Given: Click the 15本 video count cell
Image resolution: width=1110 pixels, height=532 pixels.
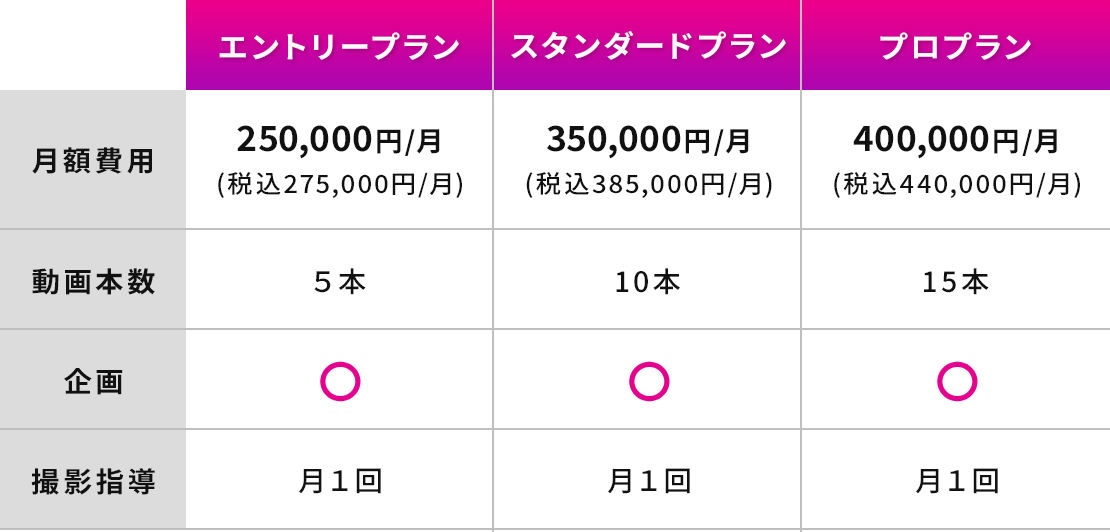Looking at the screenshot, I should (x=956, y=283).
